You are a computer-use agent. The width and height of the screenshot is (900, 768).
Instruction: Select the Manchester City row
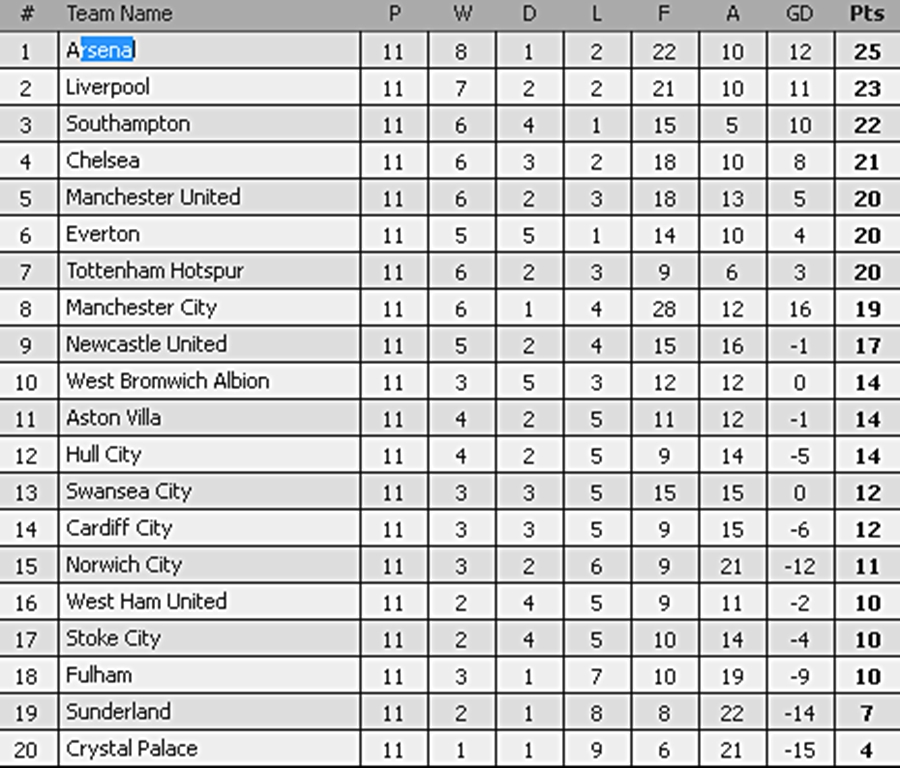click(x=450, y=308)
